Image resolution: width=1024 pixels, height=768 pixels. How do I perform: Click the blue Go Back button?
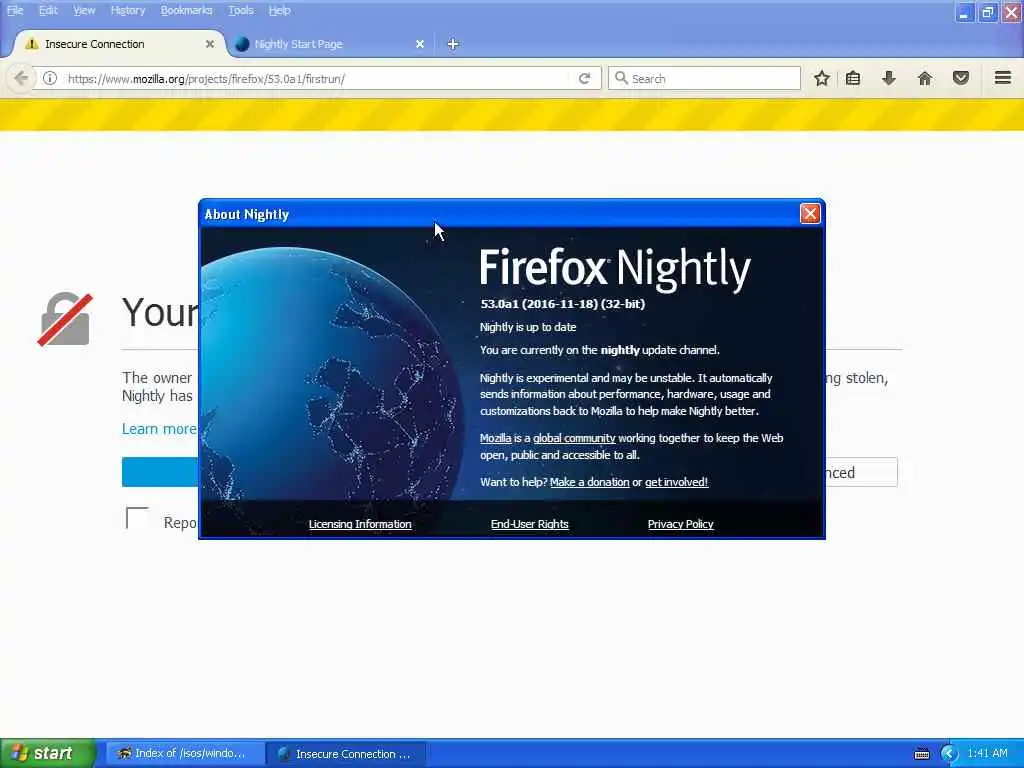(160, 472)
